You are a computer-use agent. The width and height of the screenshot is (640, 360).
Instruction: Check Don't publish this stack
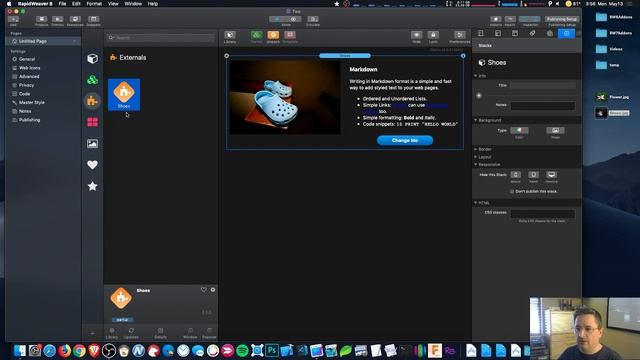[x=512, y=191]
